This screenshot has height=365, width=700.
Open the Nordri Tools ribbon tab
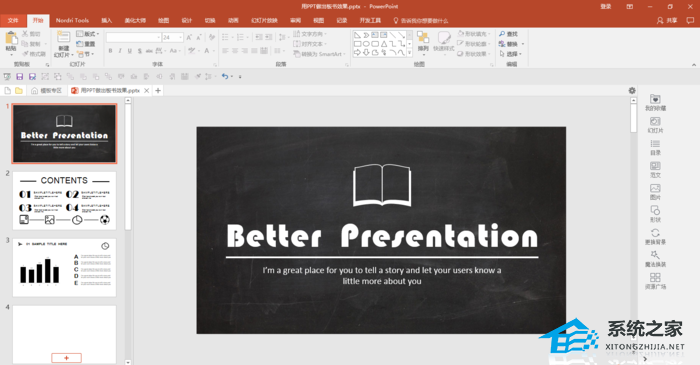(72, 20)
